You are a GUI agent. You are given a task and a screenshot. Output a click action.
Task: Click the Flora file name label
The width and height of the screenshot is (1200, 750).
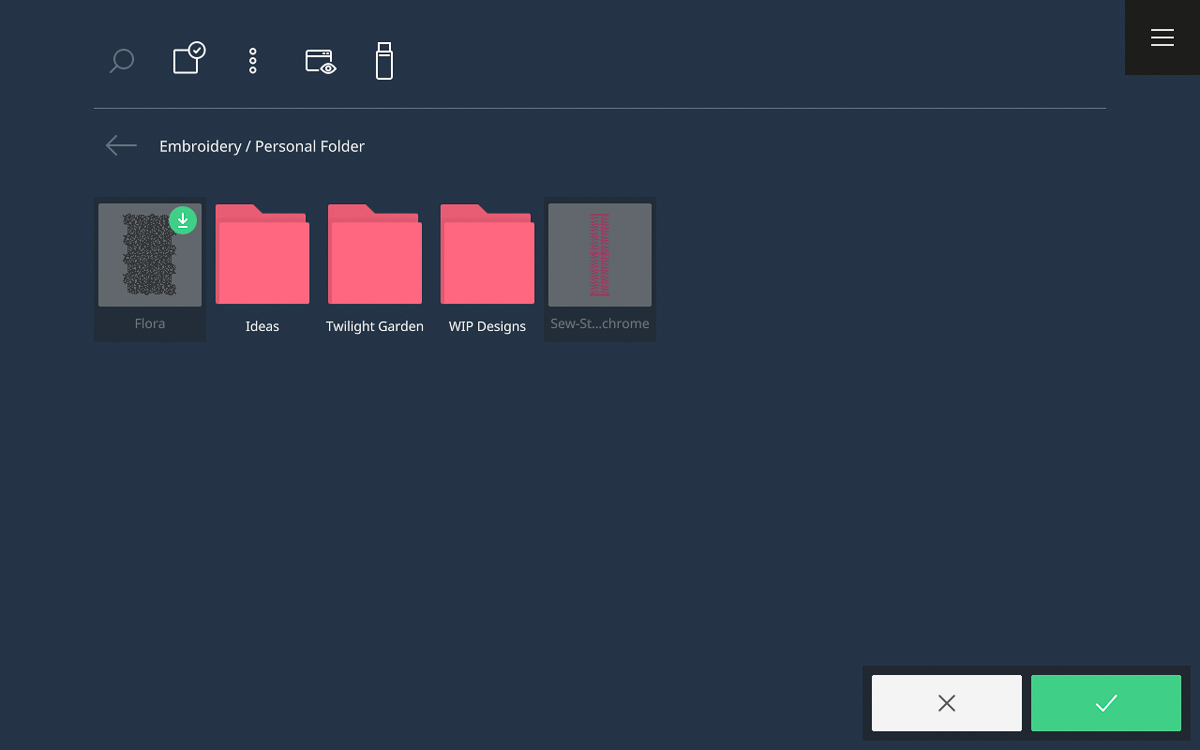click(x=150, y=324)
